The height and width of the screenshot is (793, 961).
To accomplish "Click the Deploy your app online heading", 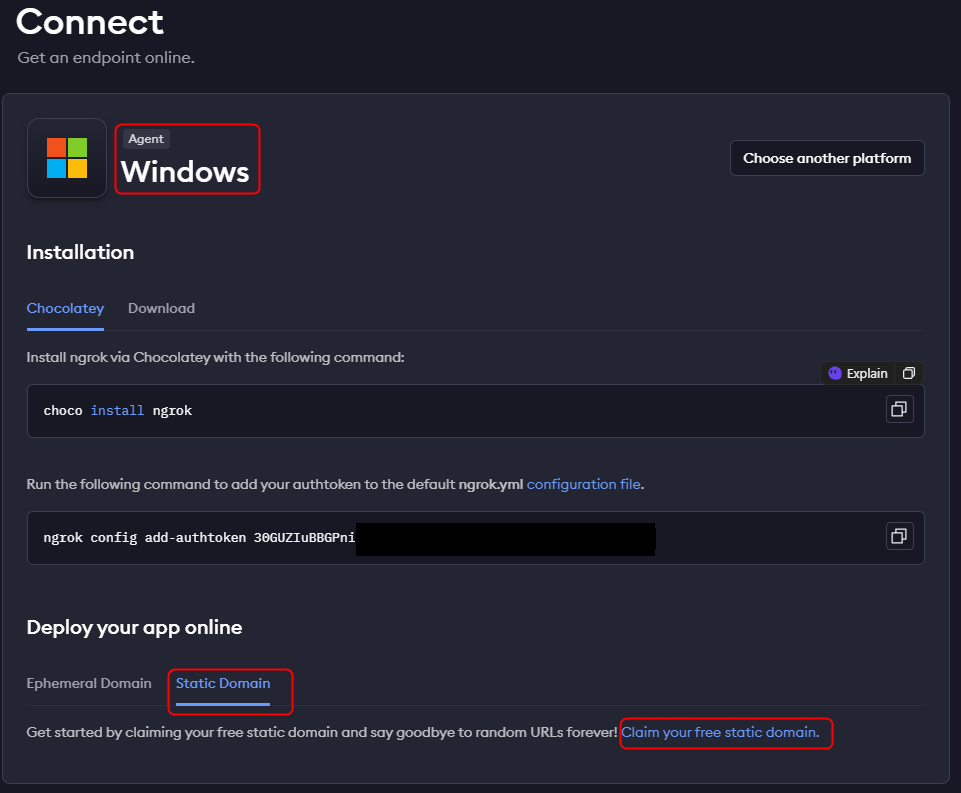I will pyautogui.click(x=134, y=627).
